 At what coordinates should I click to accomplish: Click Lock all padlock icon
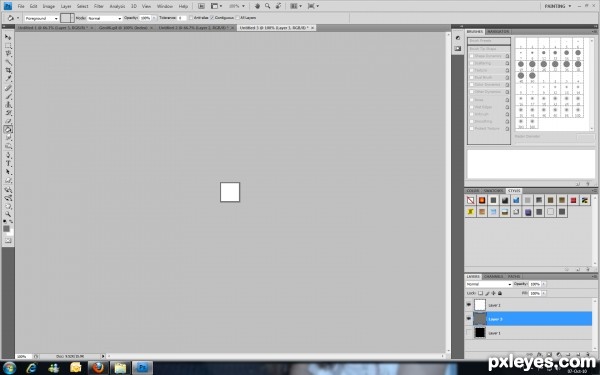[x=500, y=293]
